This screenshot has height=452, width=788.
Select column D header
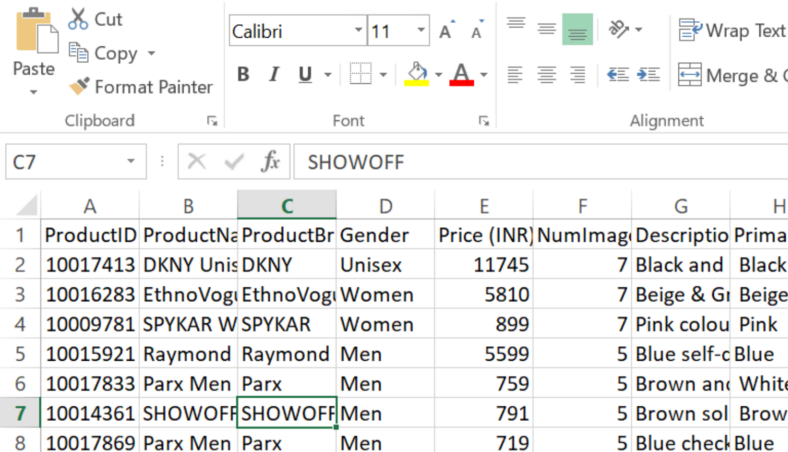(x=385, y=206)
